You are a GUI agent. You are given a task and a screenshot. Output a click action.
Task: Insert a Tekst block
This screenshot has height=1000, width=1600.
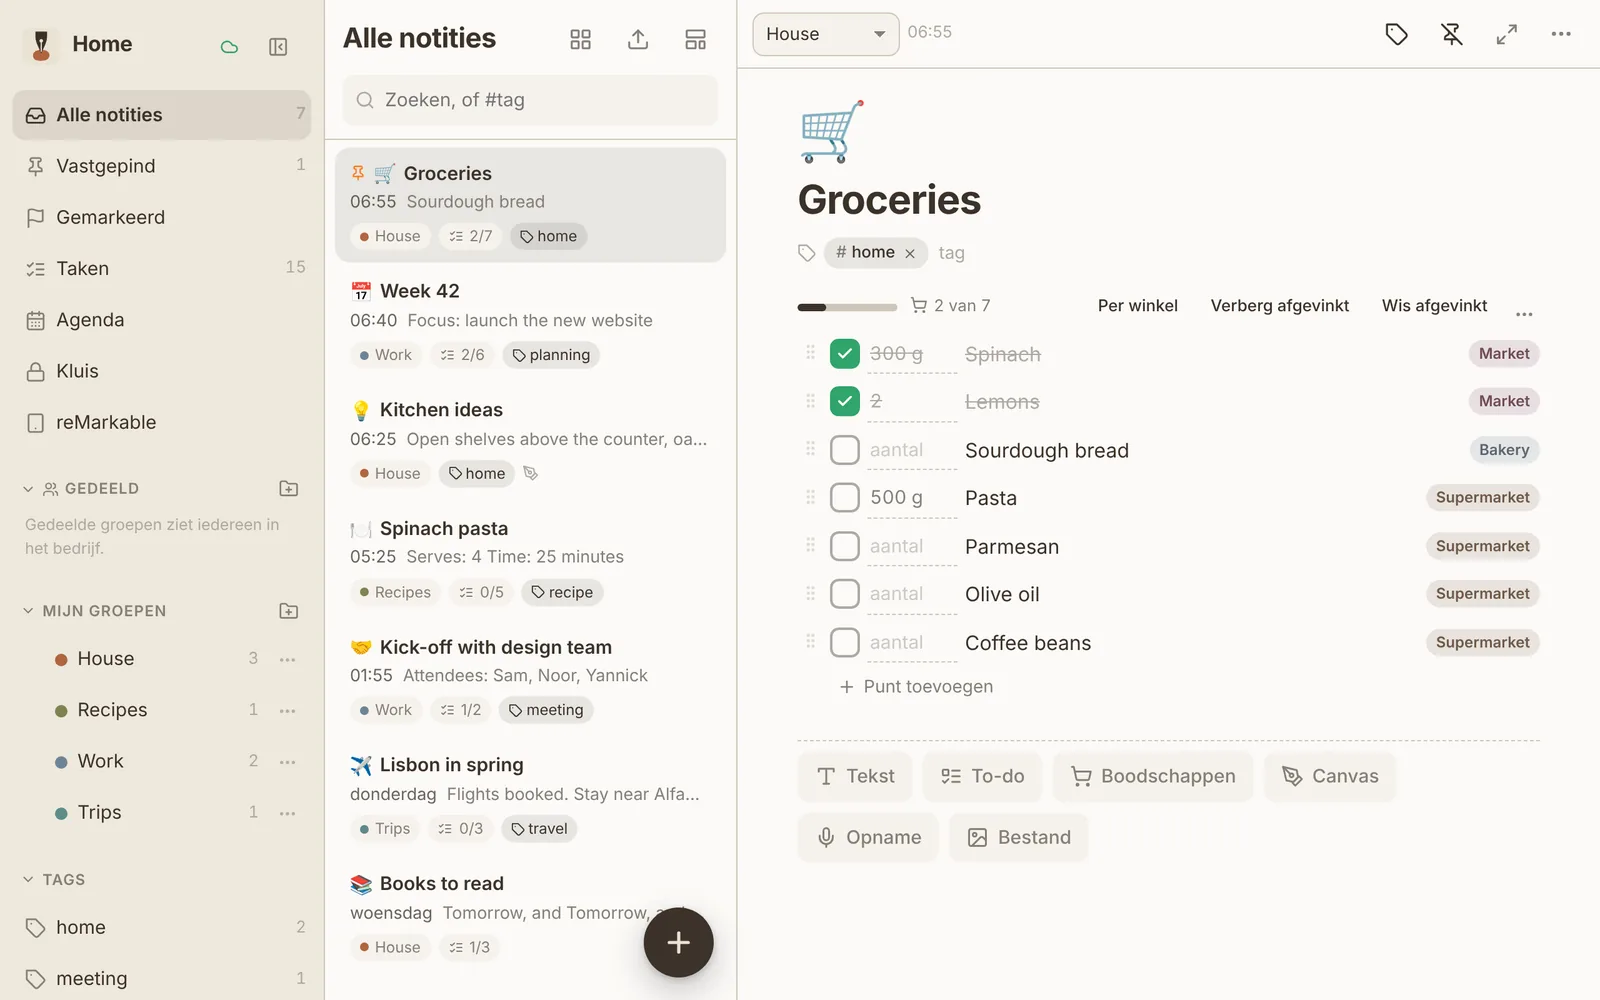pos(855,777)
